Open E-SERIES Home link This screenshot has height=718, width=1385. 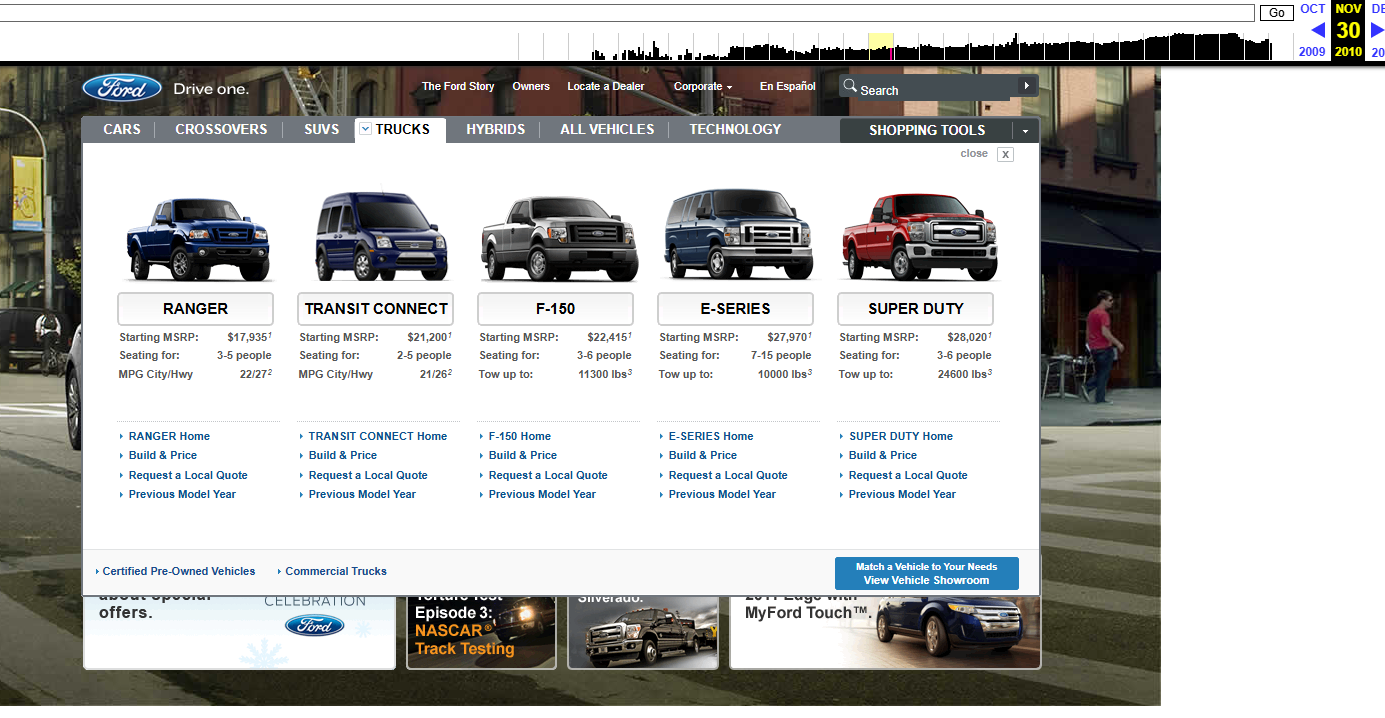(x=711, y=436)
